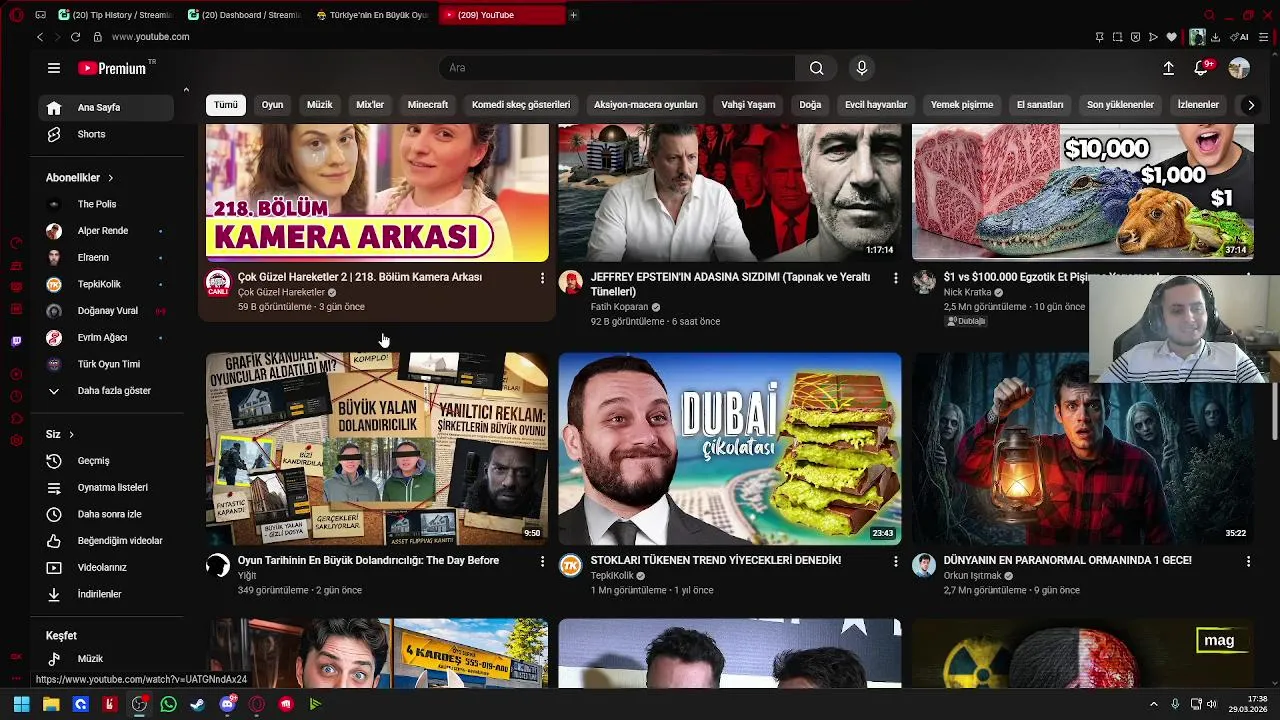Screen dimensions: 1280x720
Task: Open options menu for Dubai çikolatası video
Action: (896, 562)
